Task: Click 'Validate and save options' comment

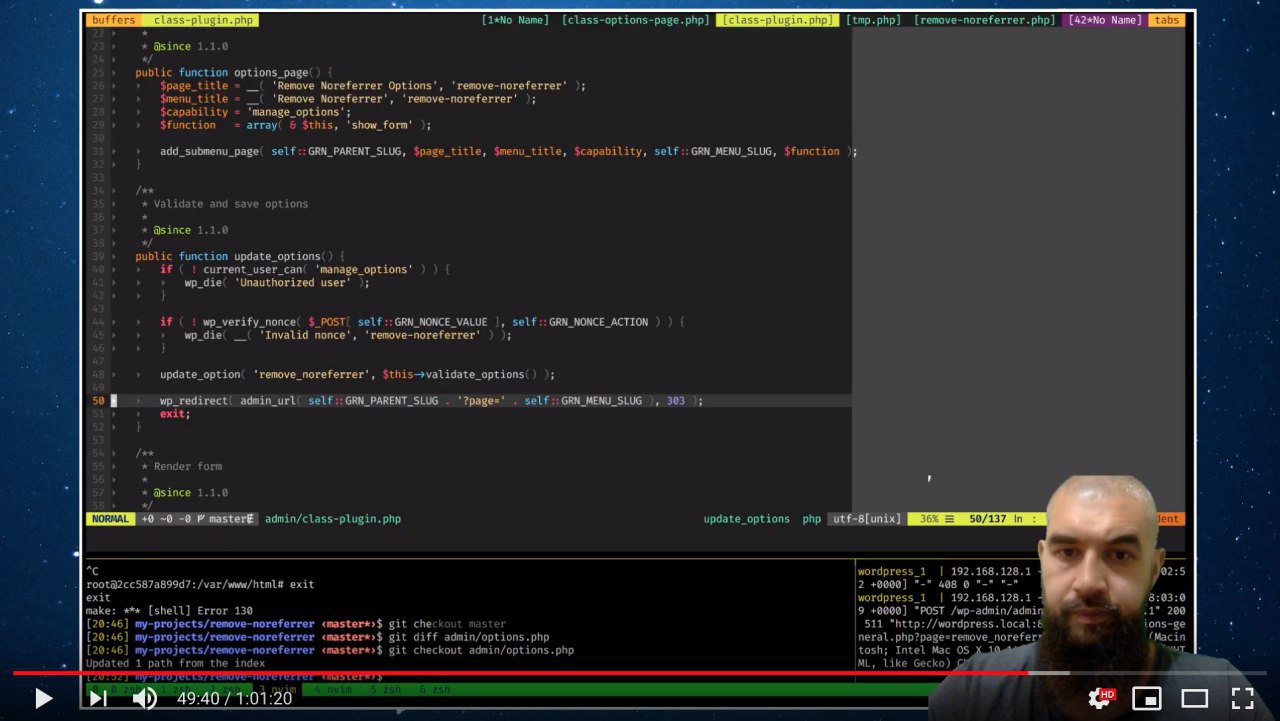Action: tap(230, 204)
